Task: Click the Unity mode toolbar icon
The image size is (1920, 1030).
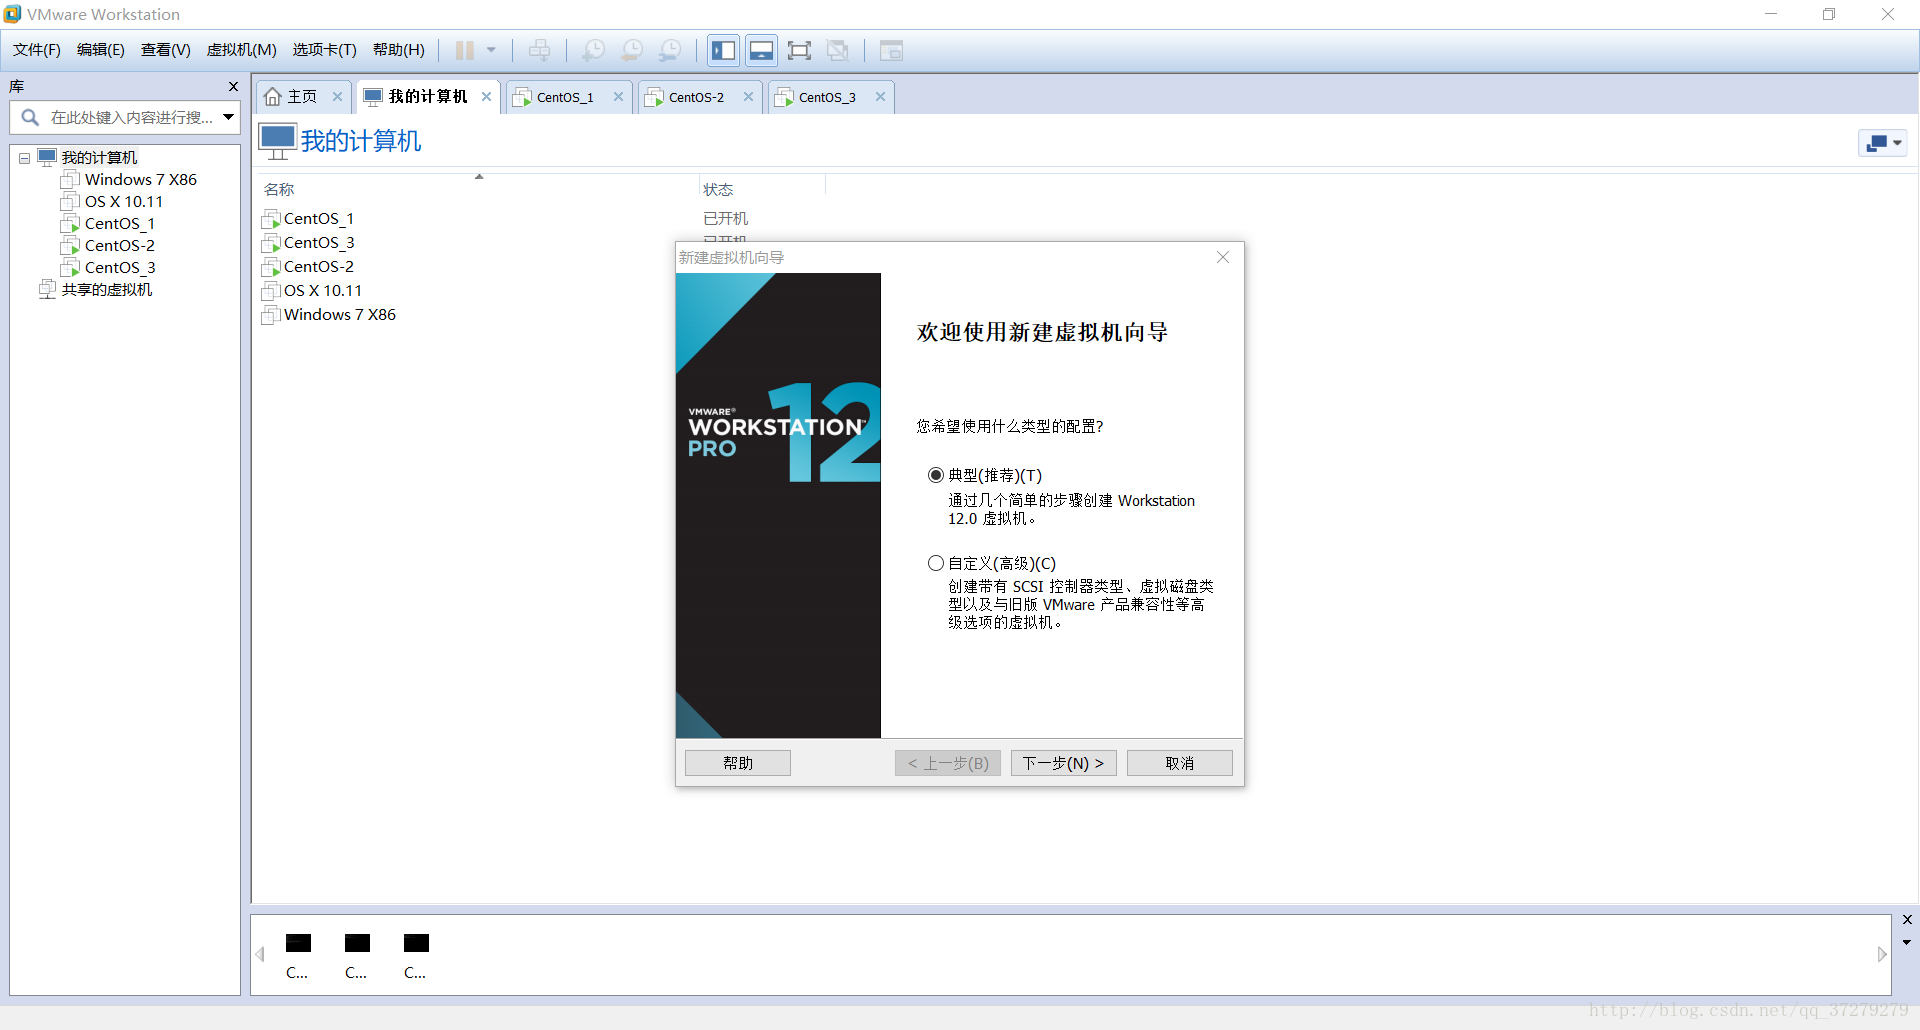Action: point(838,50)
